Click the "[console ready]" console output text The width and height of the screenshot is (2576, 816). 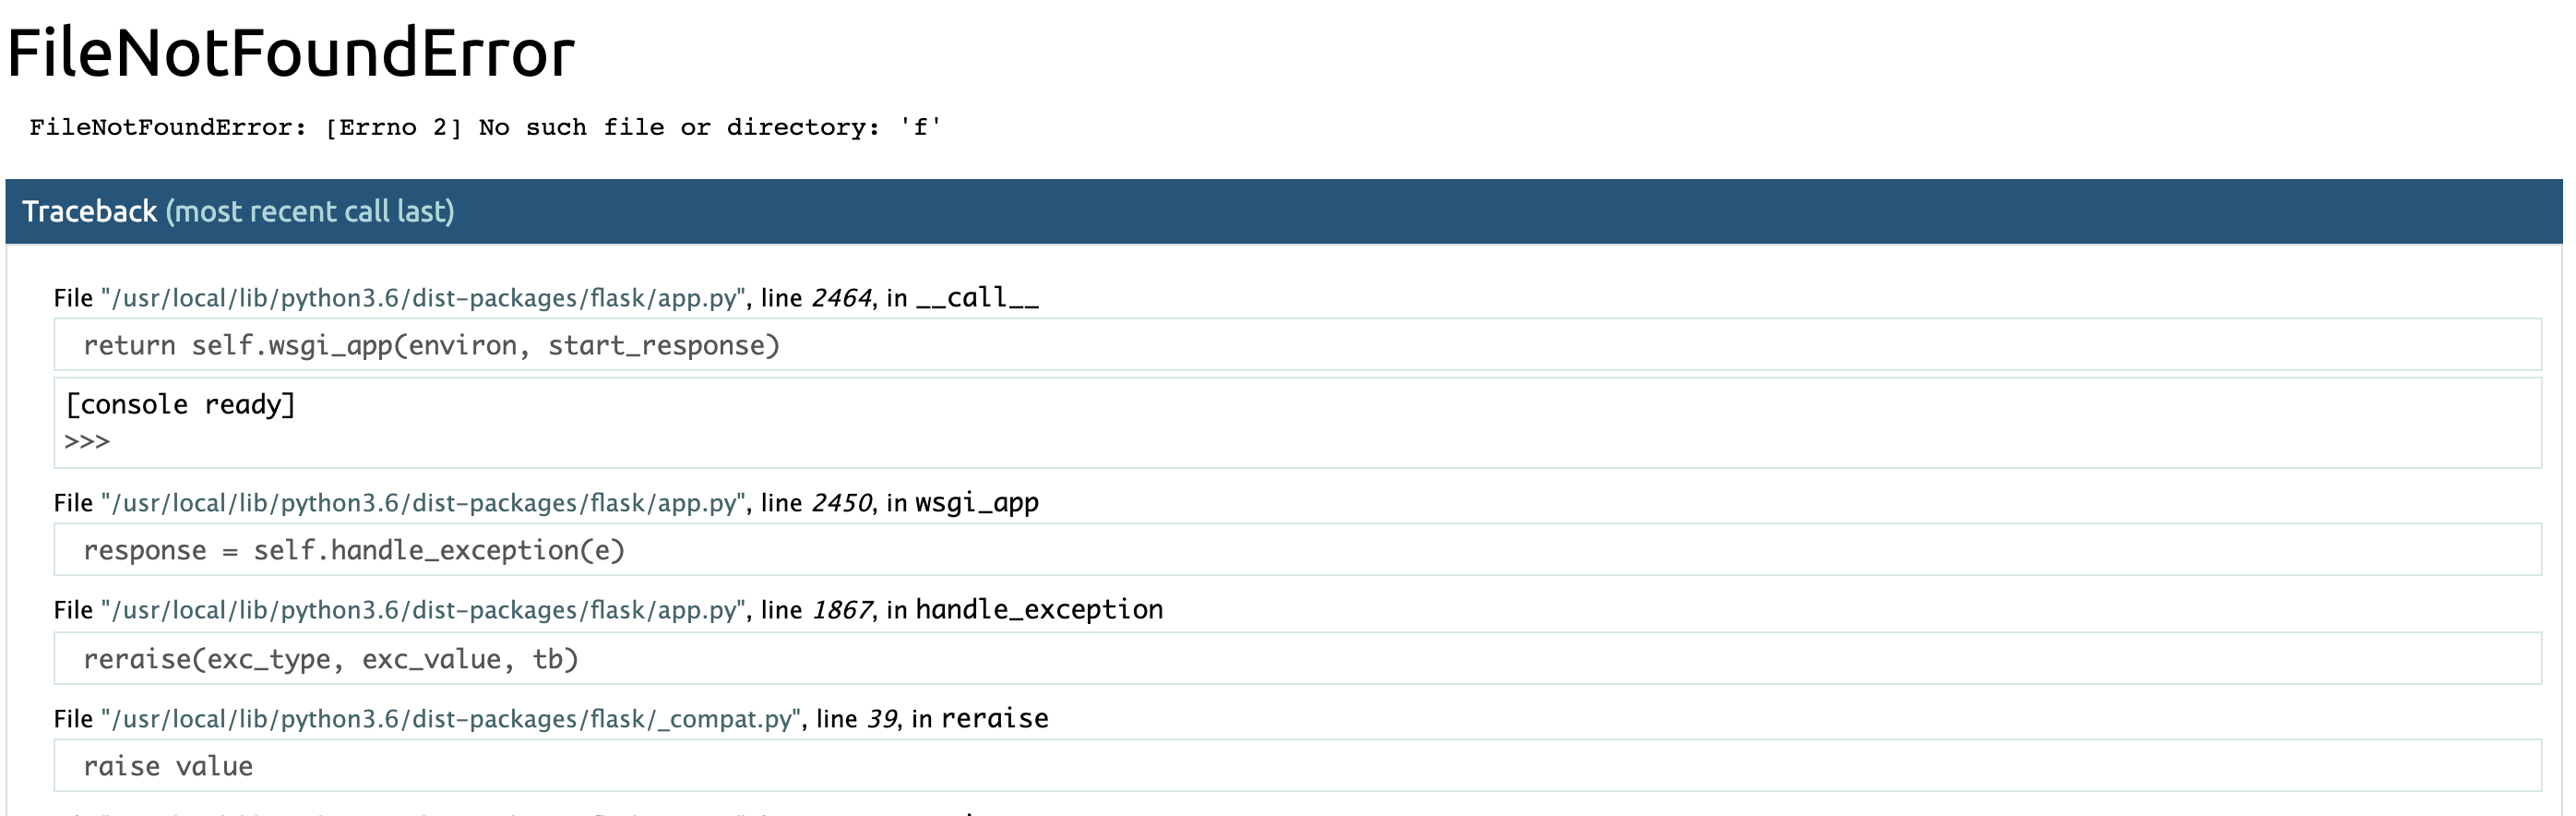point(180,404)
